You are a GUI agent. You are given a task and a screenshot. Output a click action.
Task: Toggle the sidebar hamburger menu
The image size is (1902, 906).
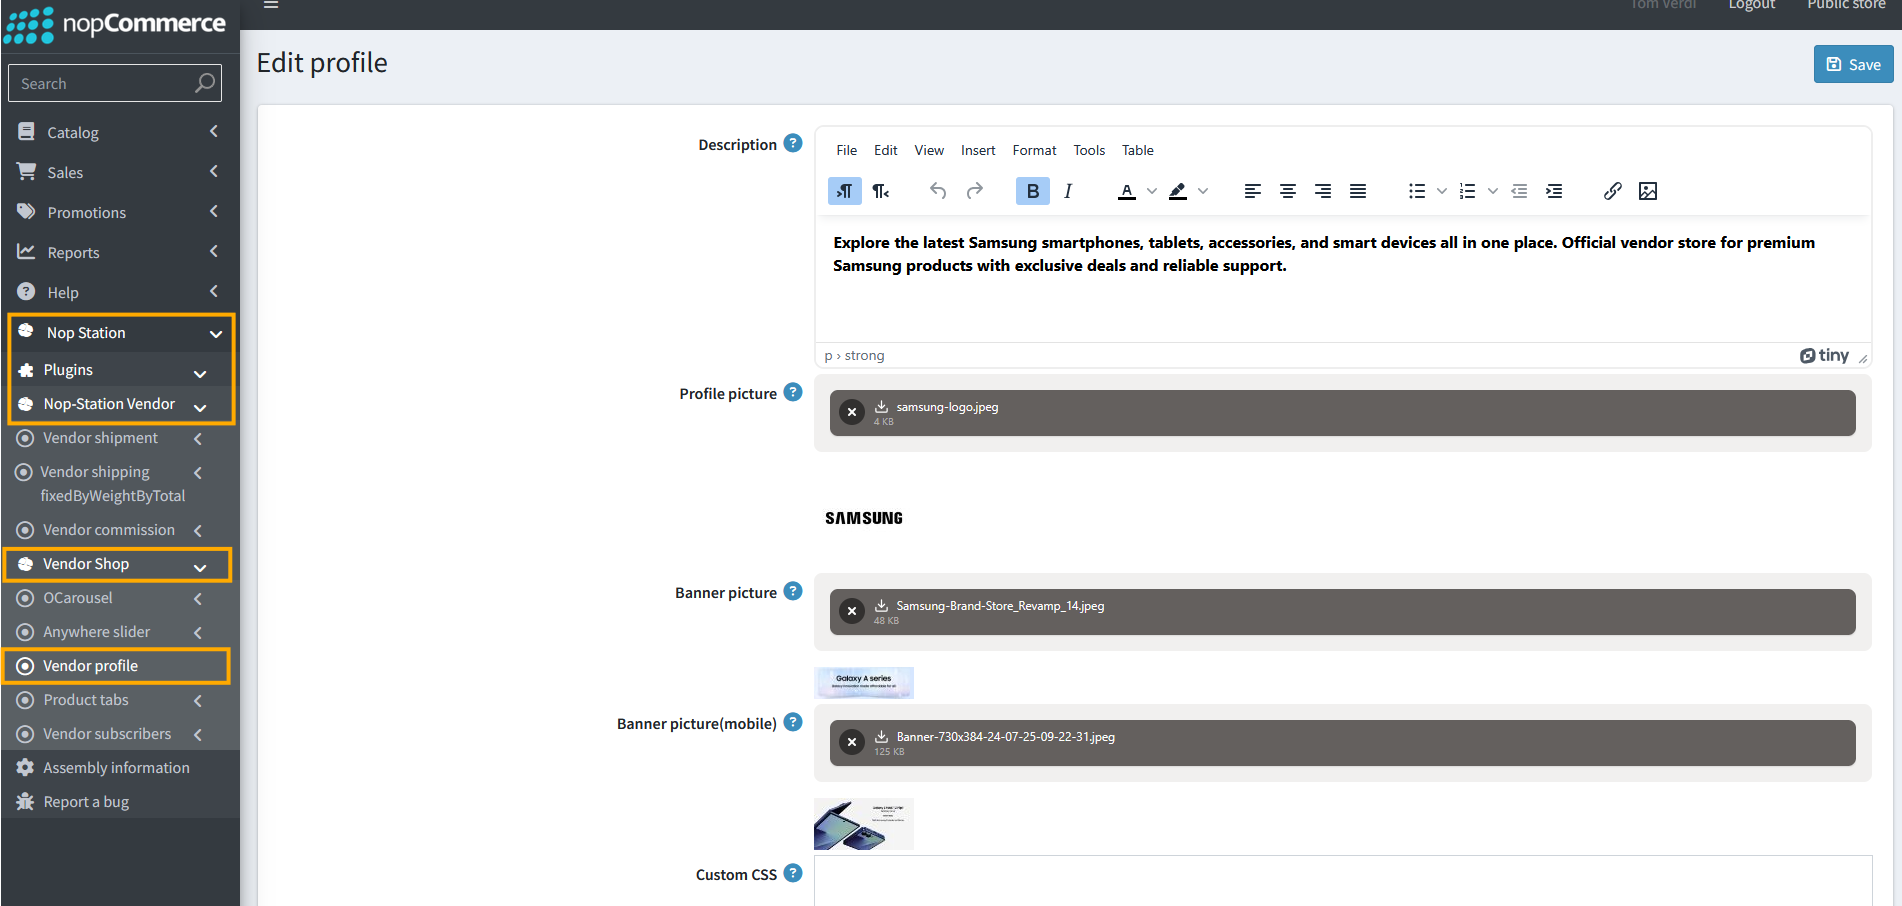click(x=271, y=4)
